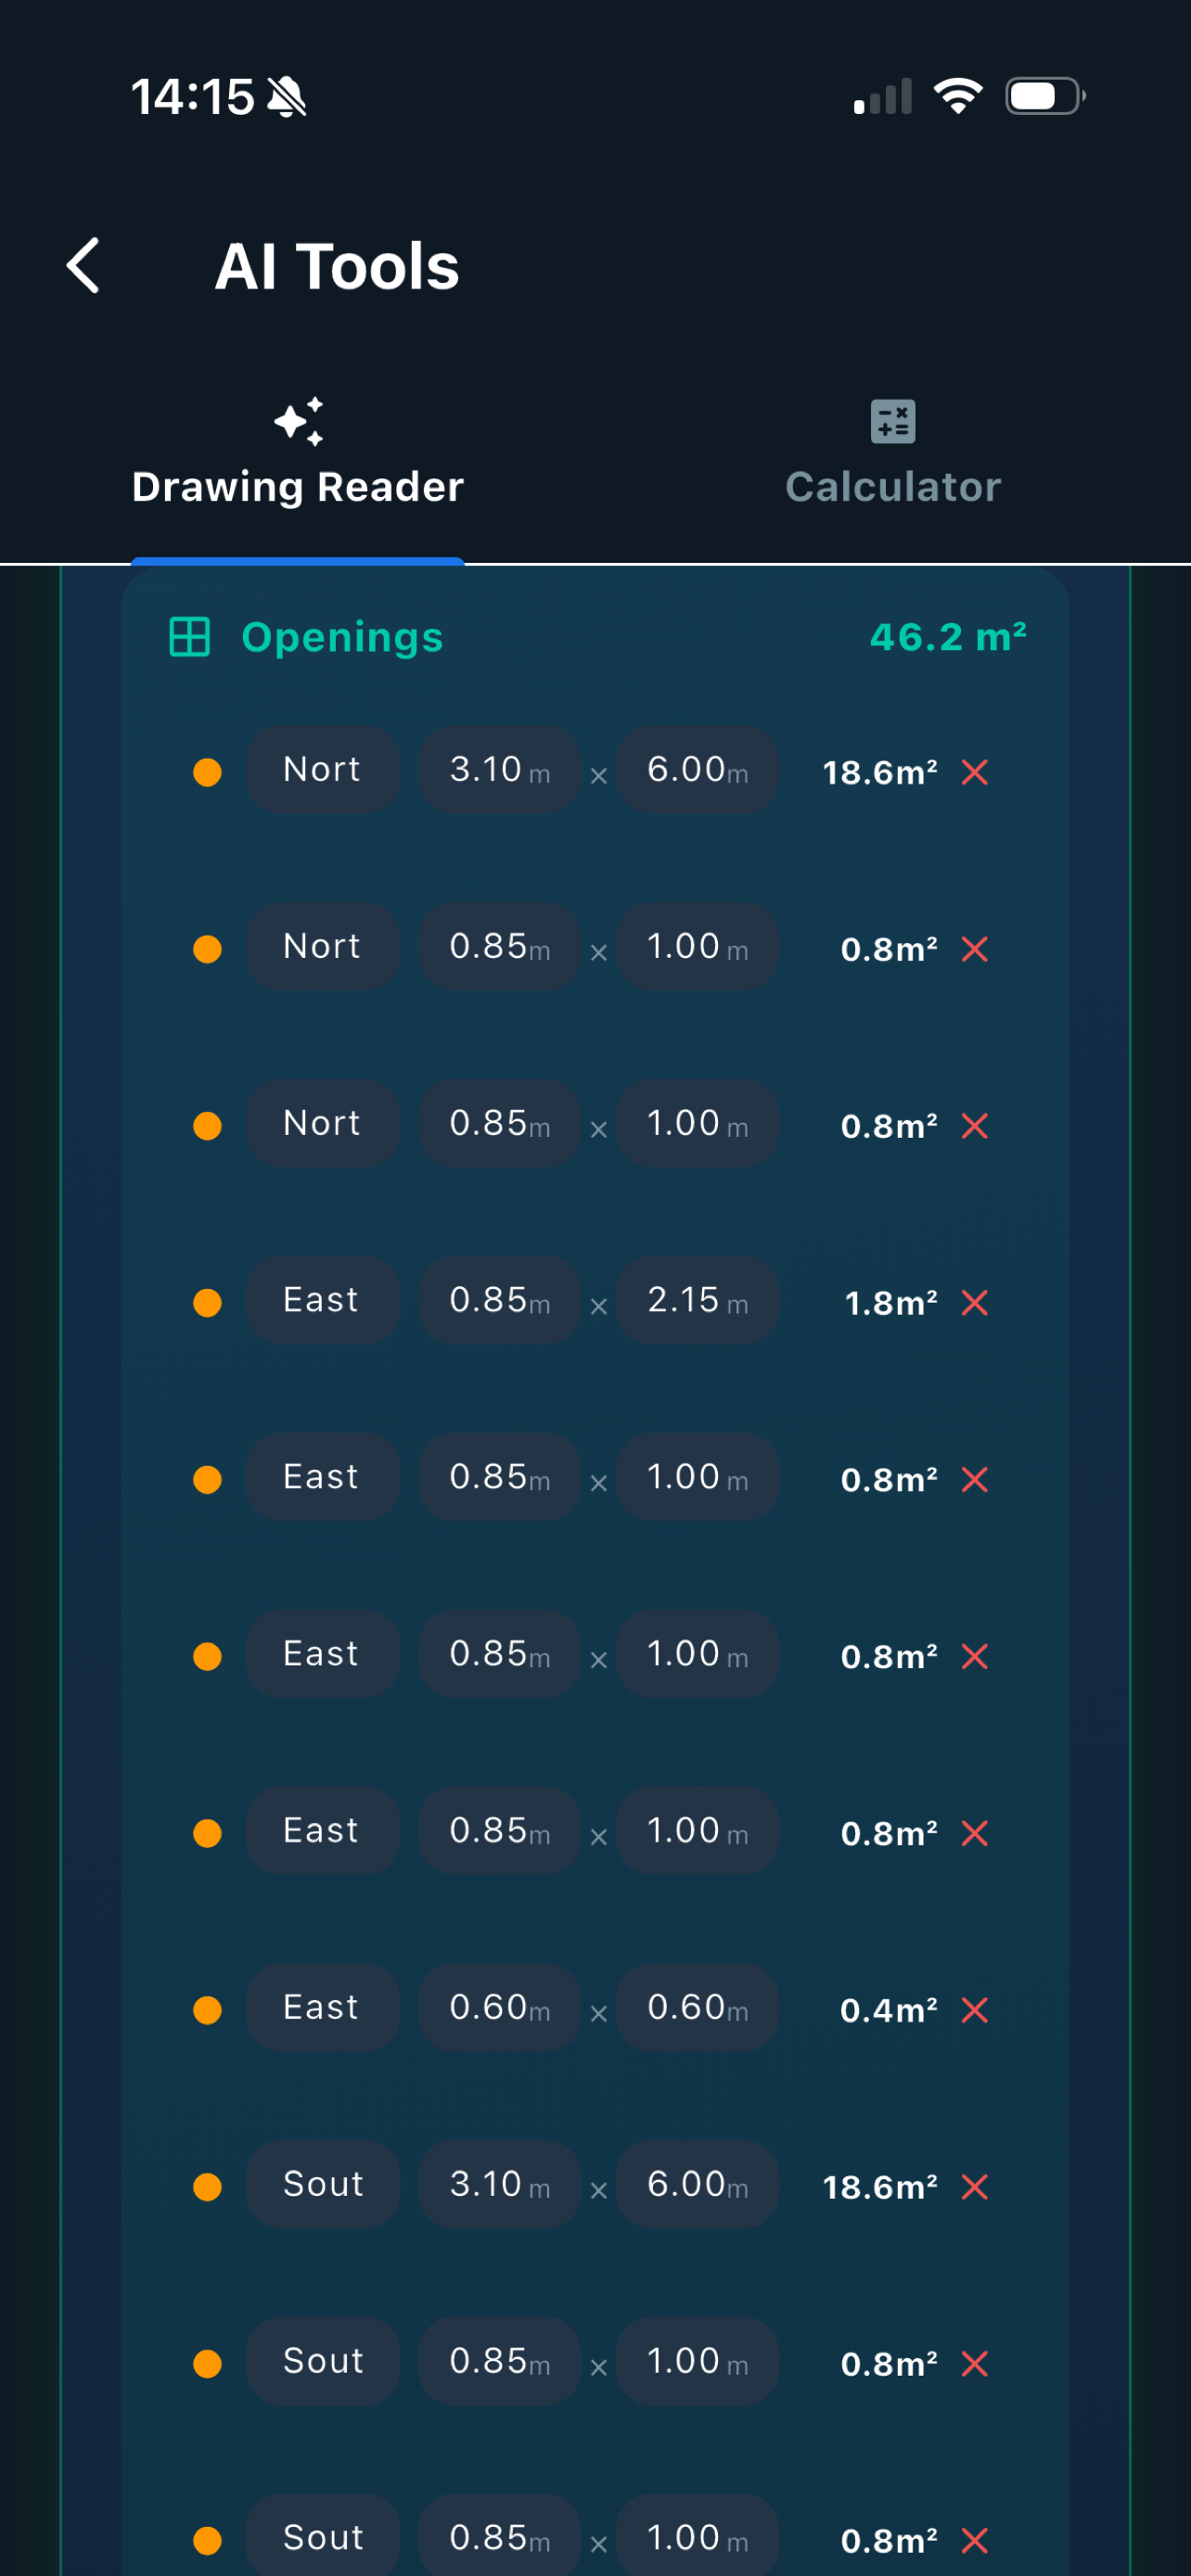Edit the 2.15 m height field
This screenshot has width=1191, height=2576.
tap(697, 1300)
